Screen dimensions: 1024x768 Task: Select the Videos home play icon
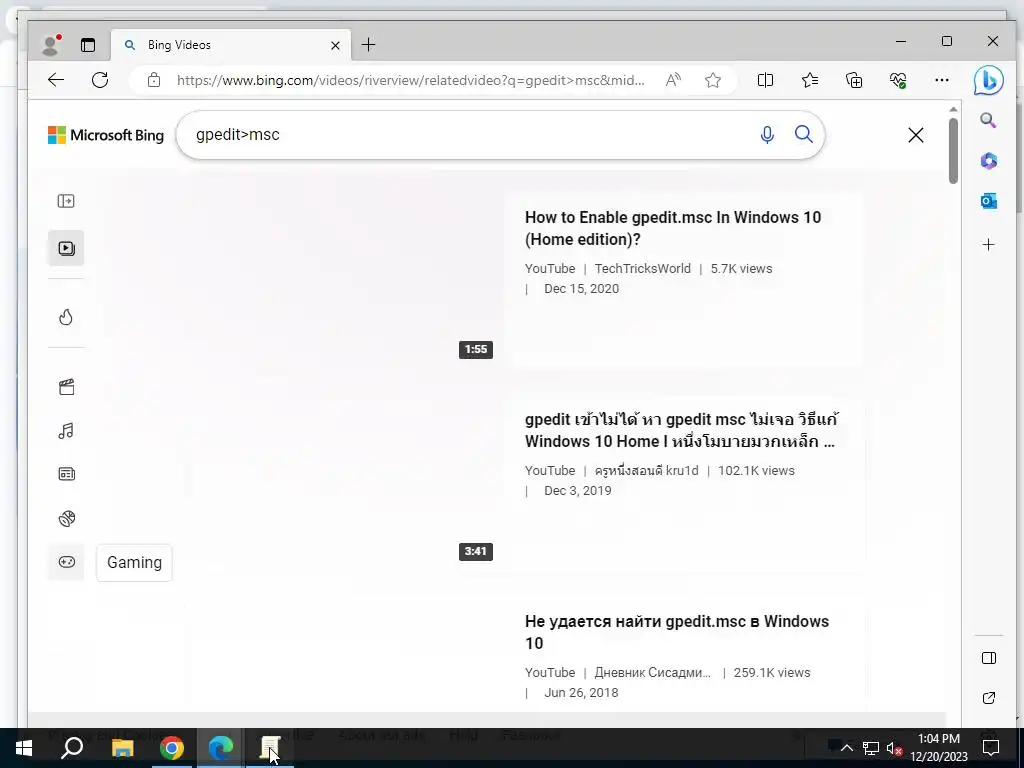66,248
